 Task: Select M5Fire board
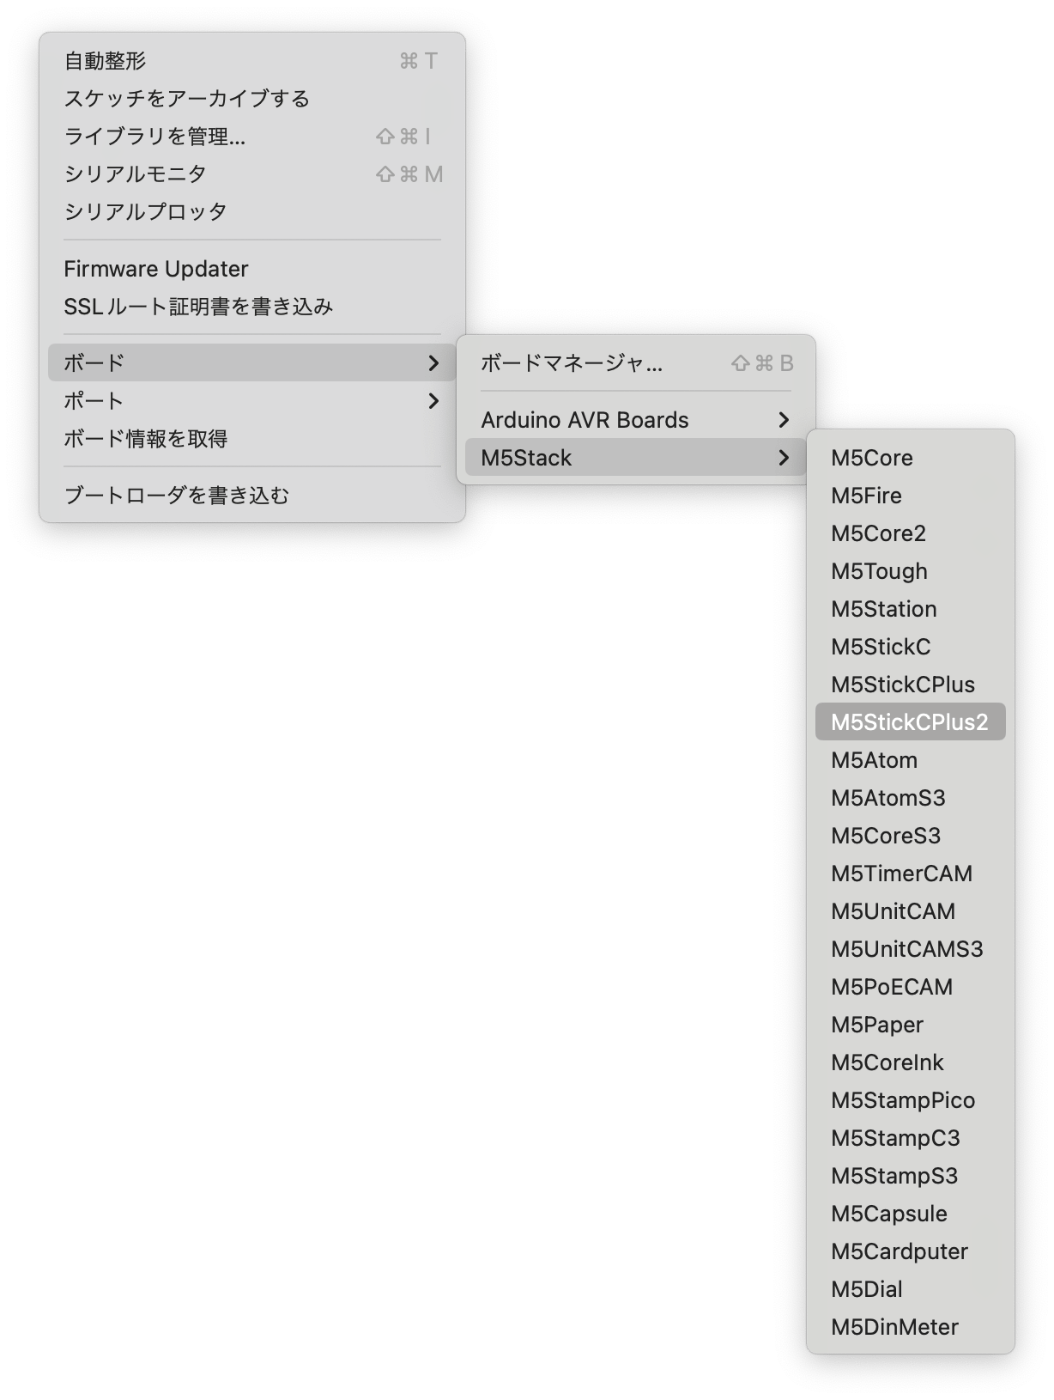[910, 496]
